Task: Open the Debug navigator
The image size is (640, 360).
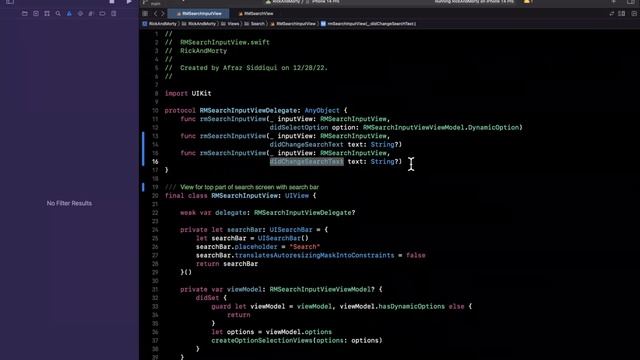Action: (x=91, y=13)
